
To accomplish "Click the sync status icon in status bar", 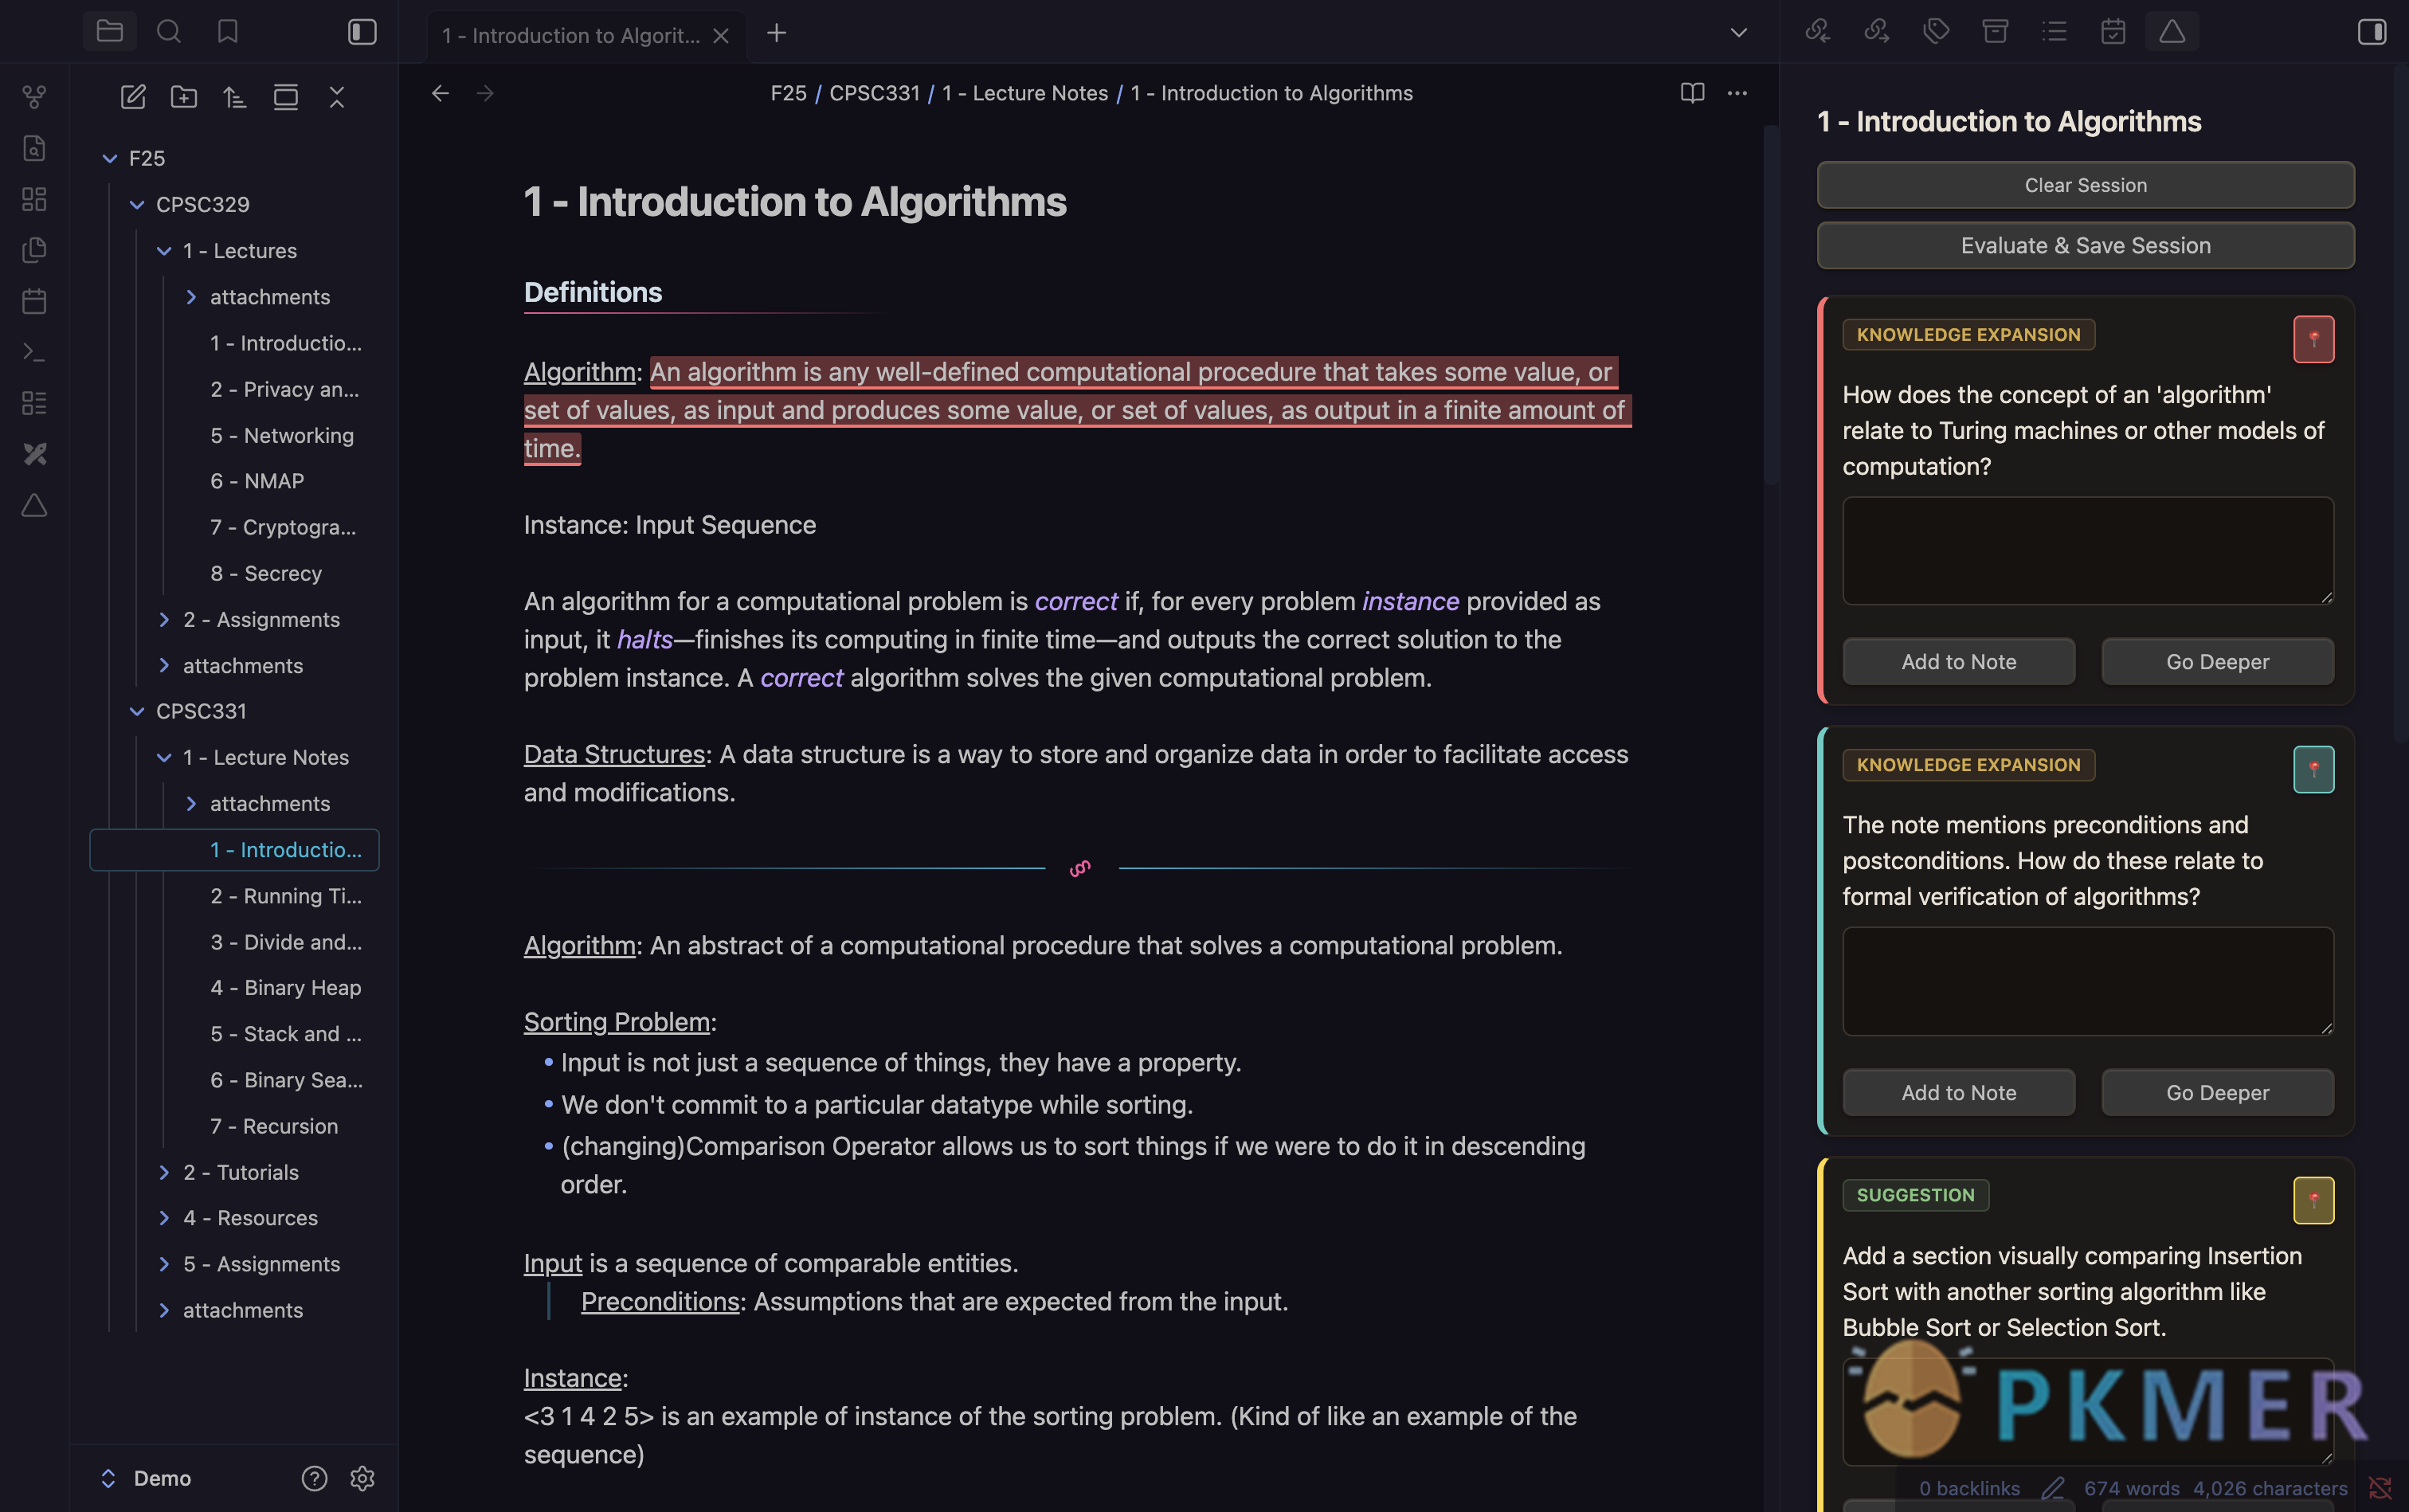I will click(x=2380, y=1488).
